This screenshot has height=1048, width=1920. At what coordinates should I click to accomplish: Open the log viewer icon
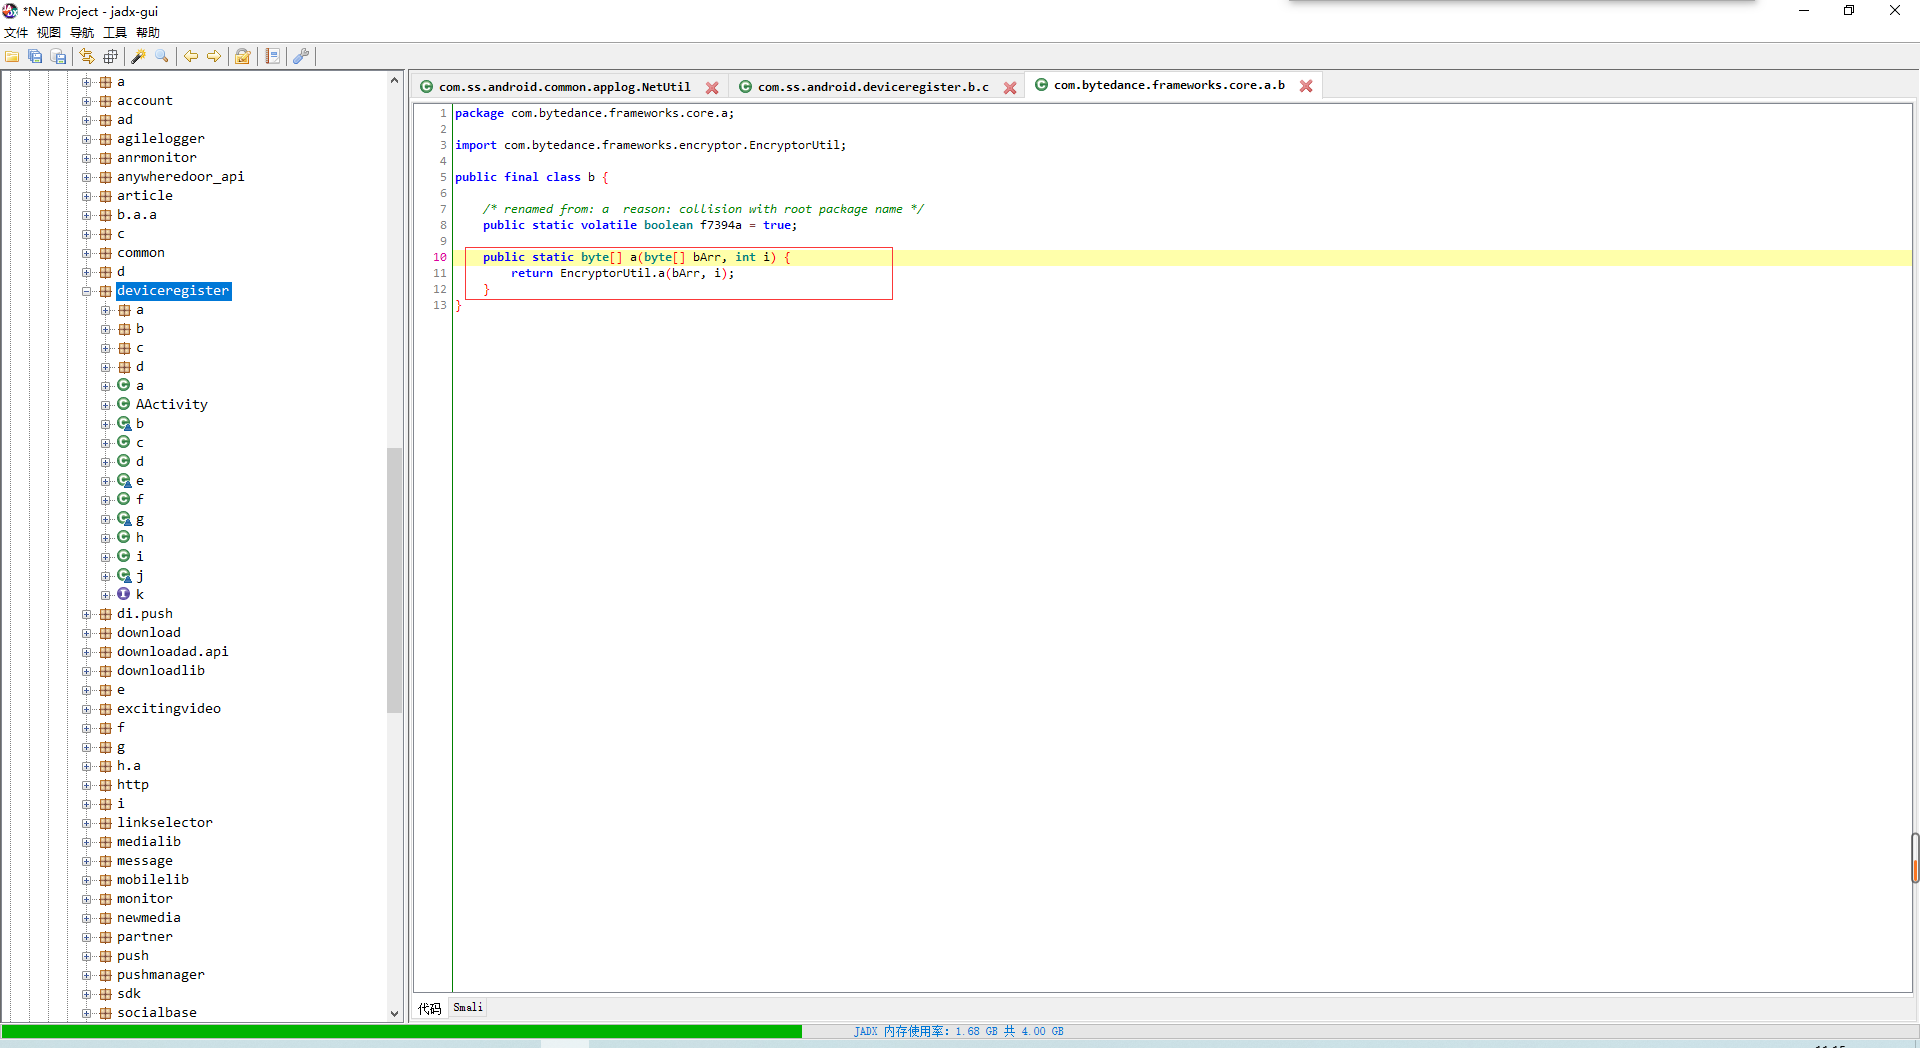pos(273,57)
